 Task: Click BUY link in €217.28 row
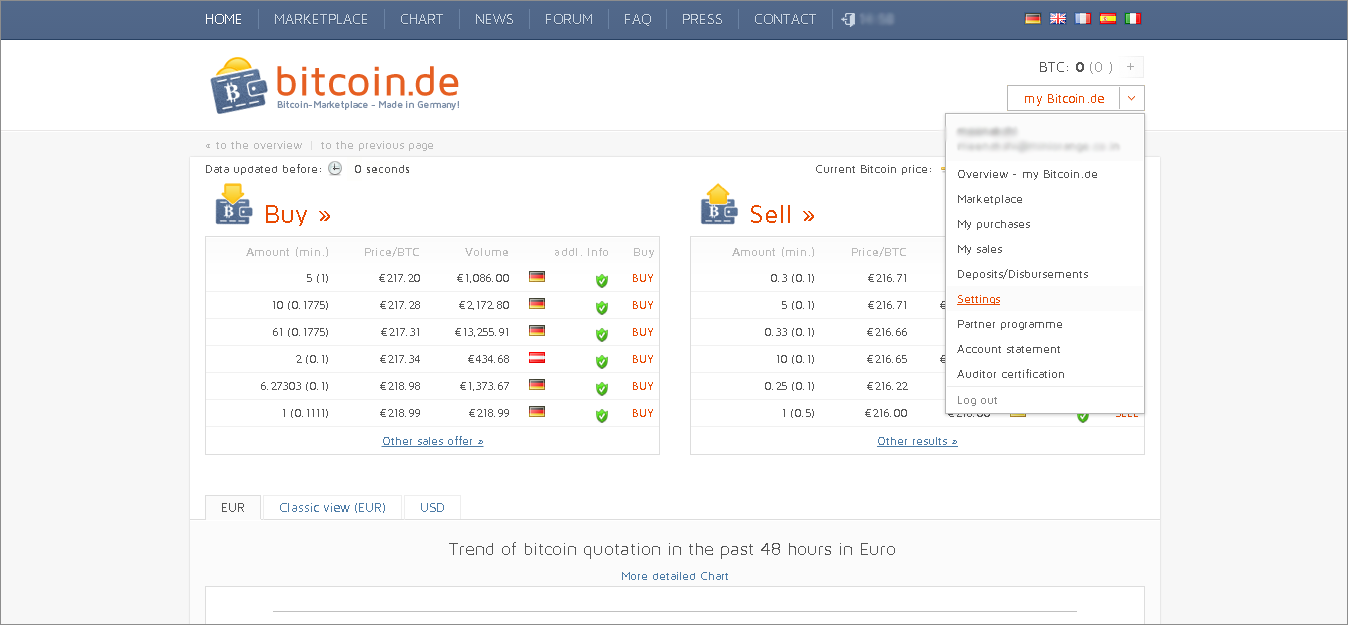(x=643, y=305)
